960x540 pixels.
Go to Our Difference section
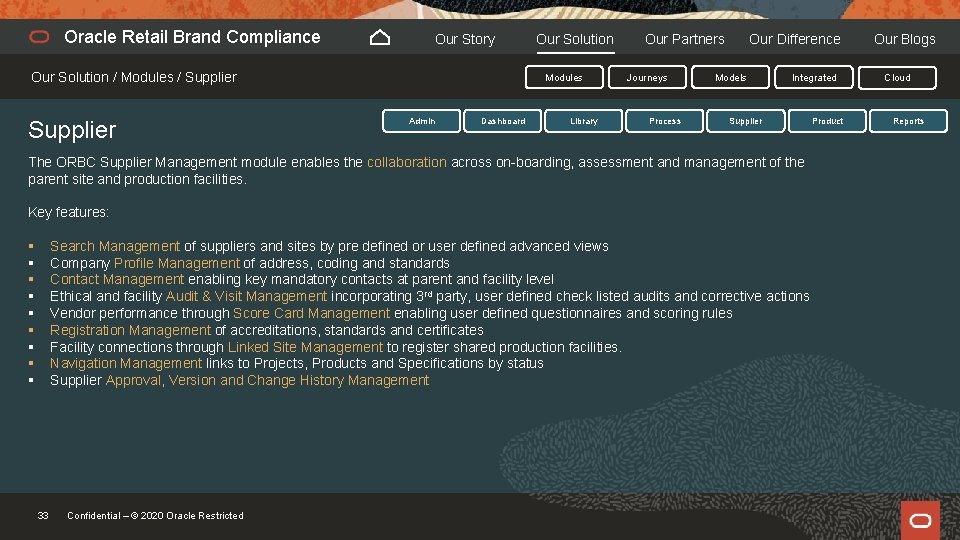(x=795, y=39)
